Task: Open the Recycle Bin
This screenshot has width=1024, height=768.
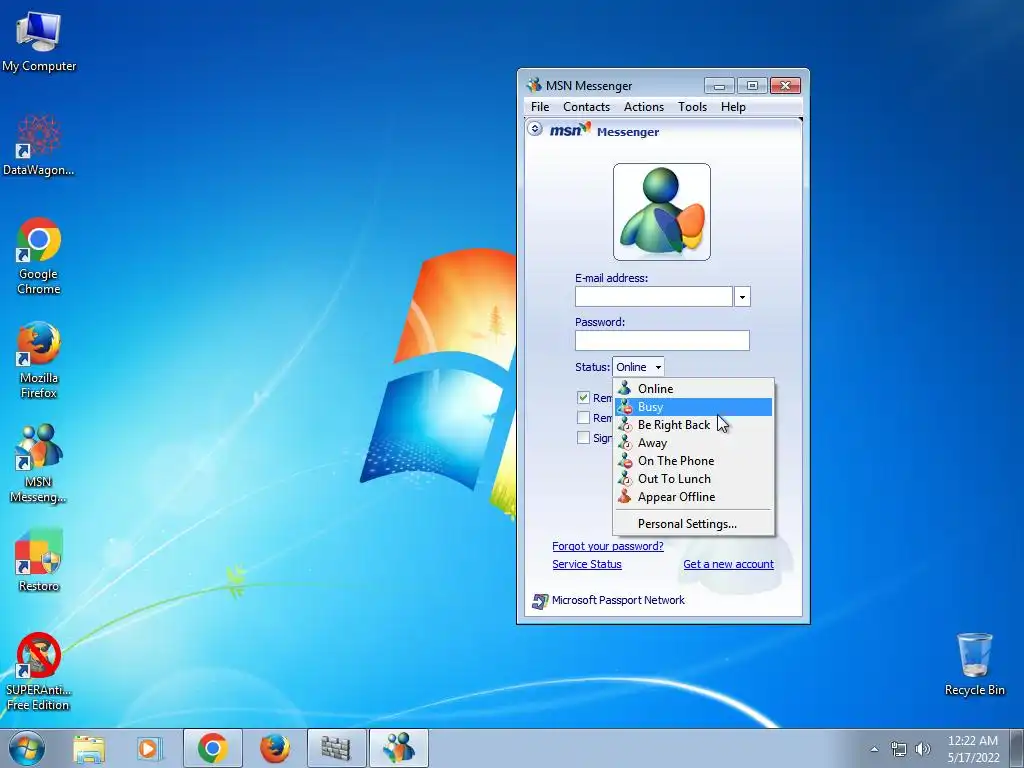Action: coord(974,664)
